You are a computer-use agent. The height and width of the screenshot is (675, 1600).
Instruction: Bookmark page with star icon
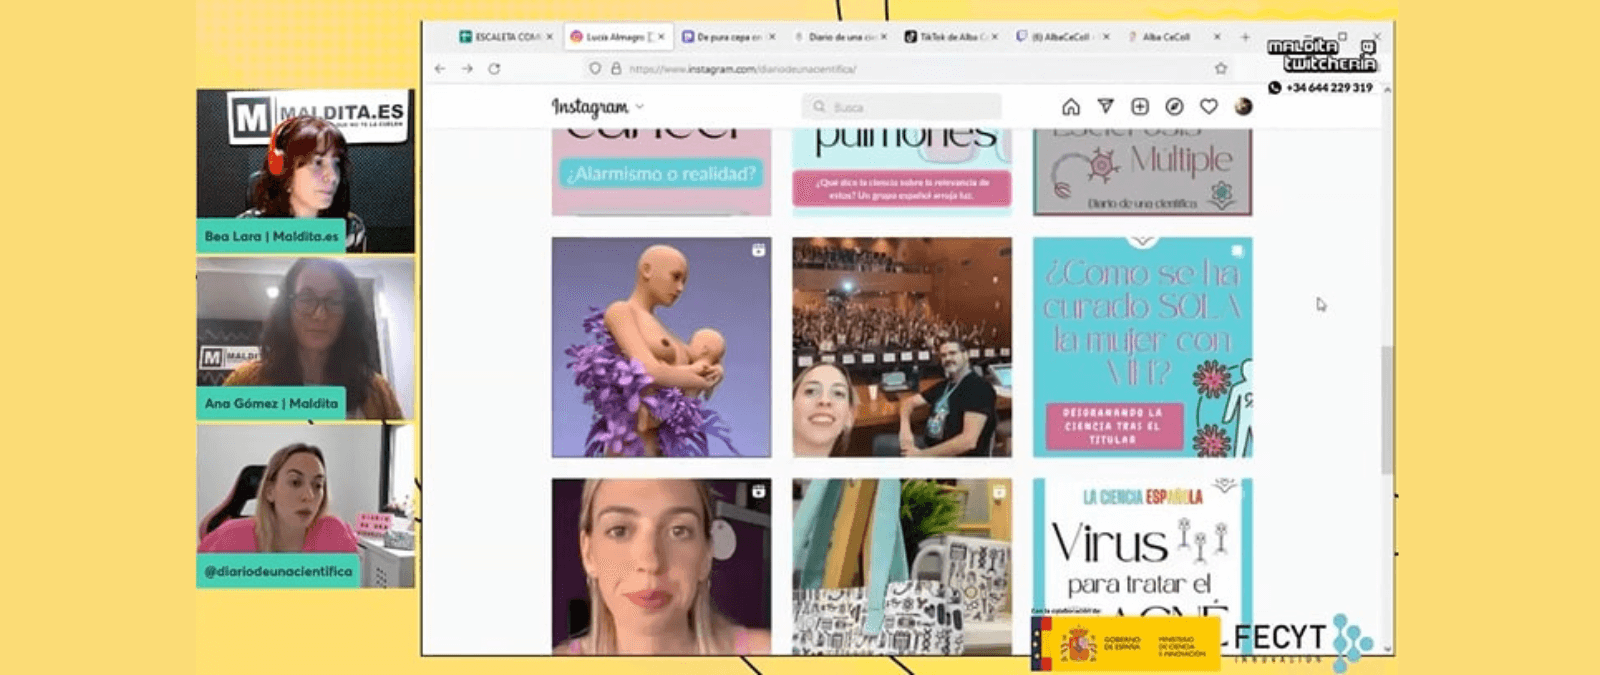tap(1221, 69)
